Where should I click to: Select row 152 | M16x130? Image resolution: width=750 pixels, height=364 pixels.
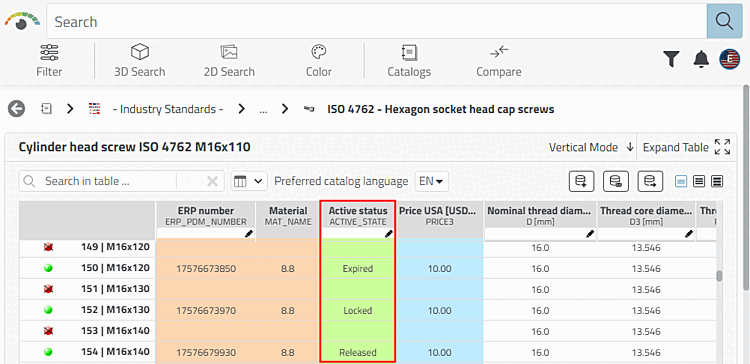tap(115, 309)
